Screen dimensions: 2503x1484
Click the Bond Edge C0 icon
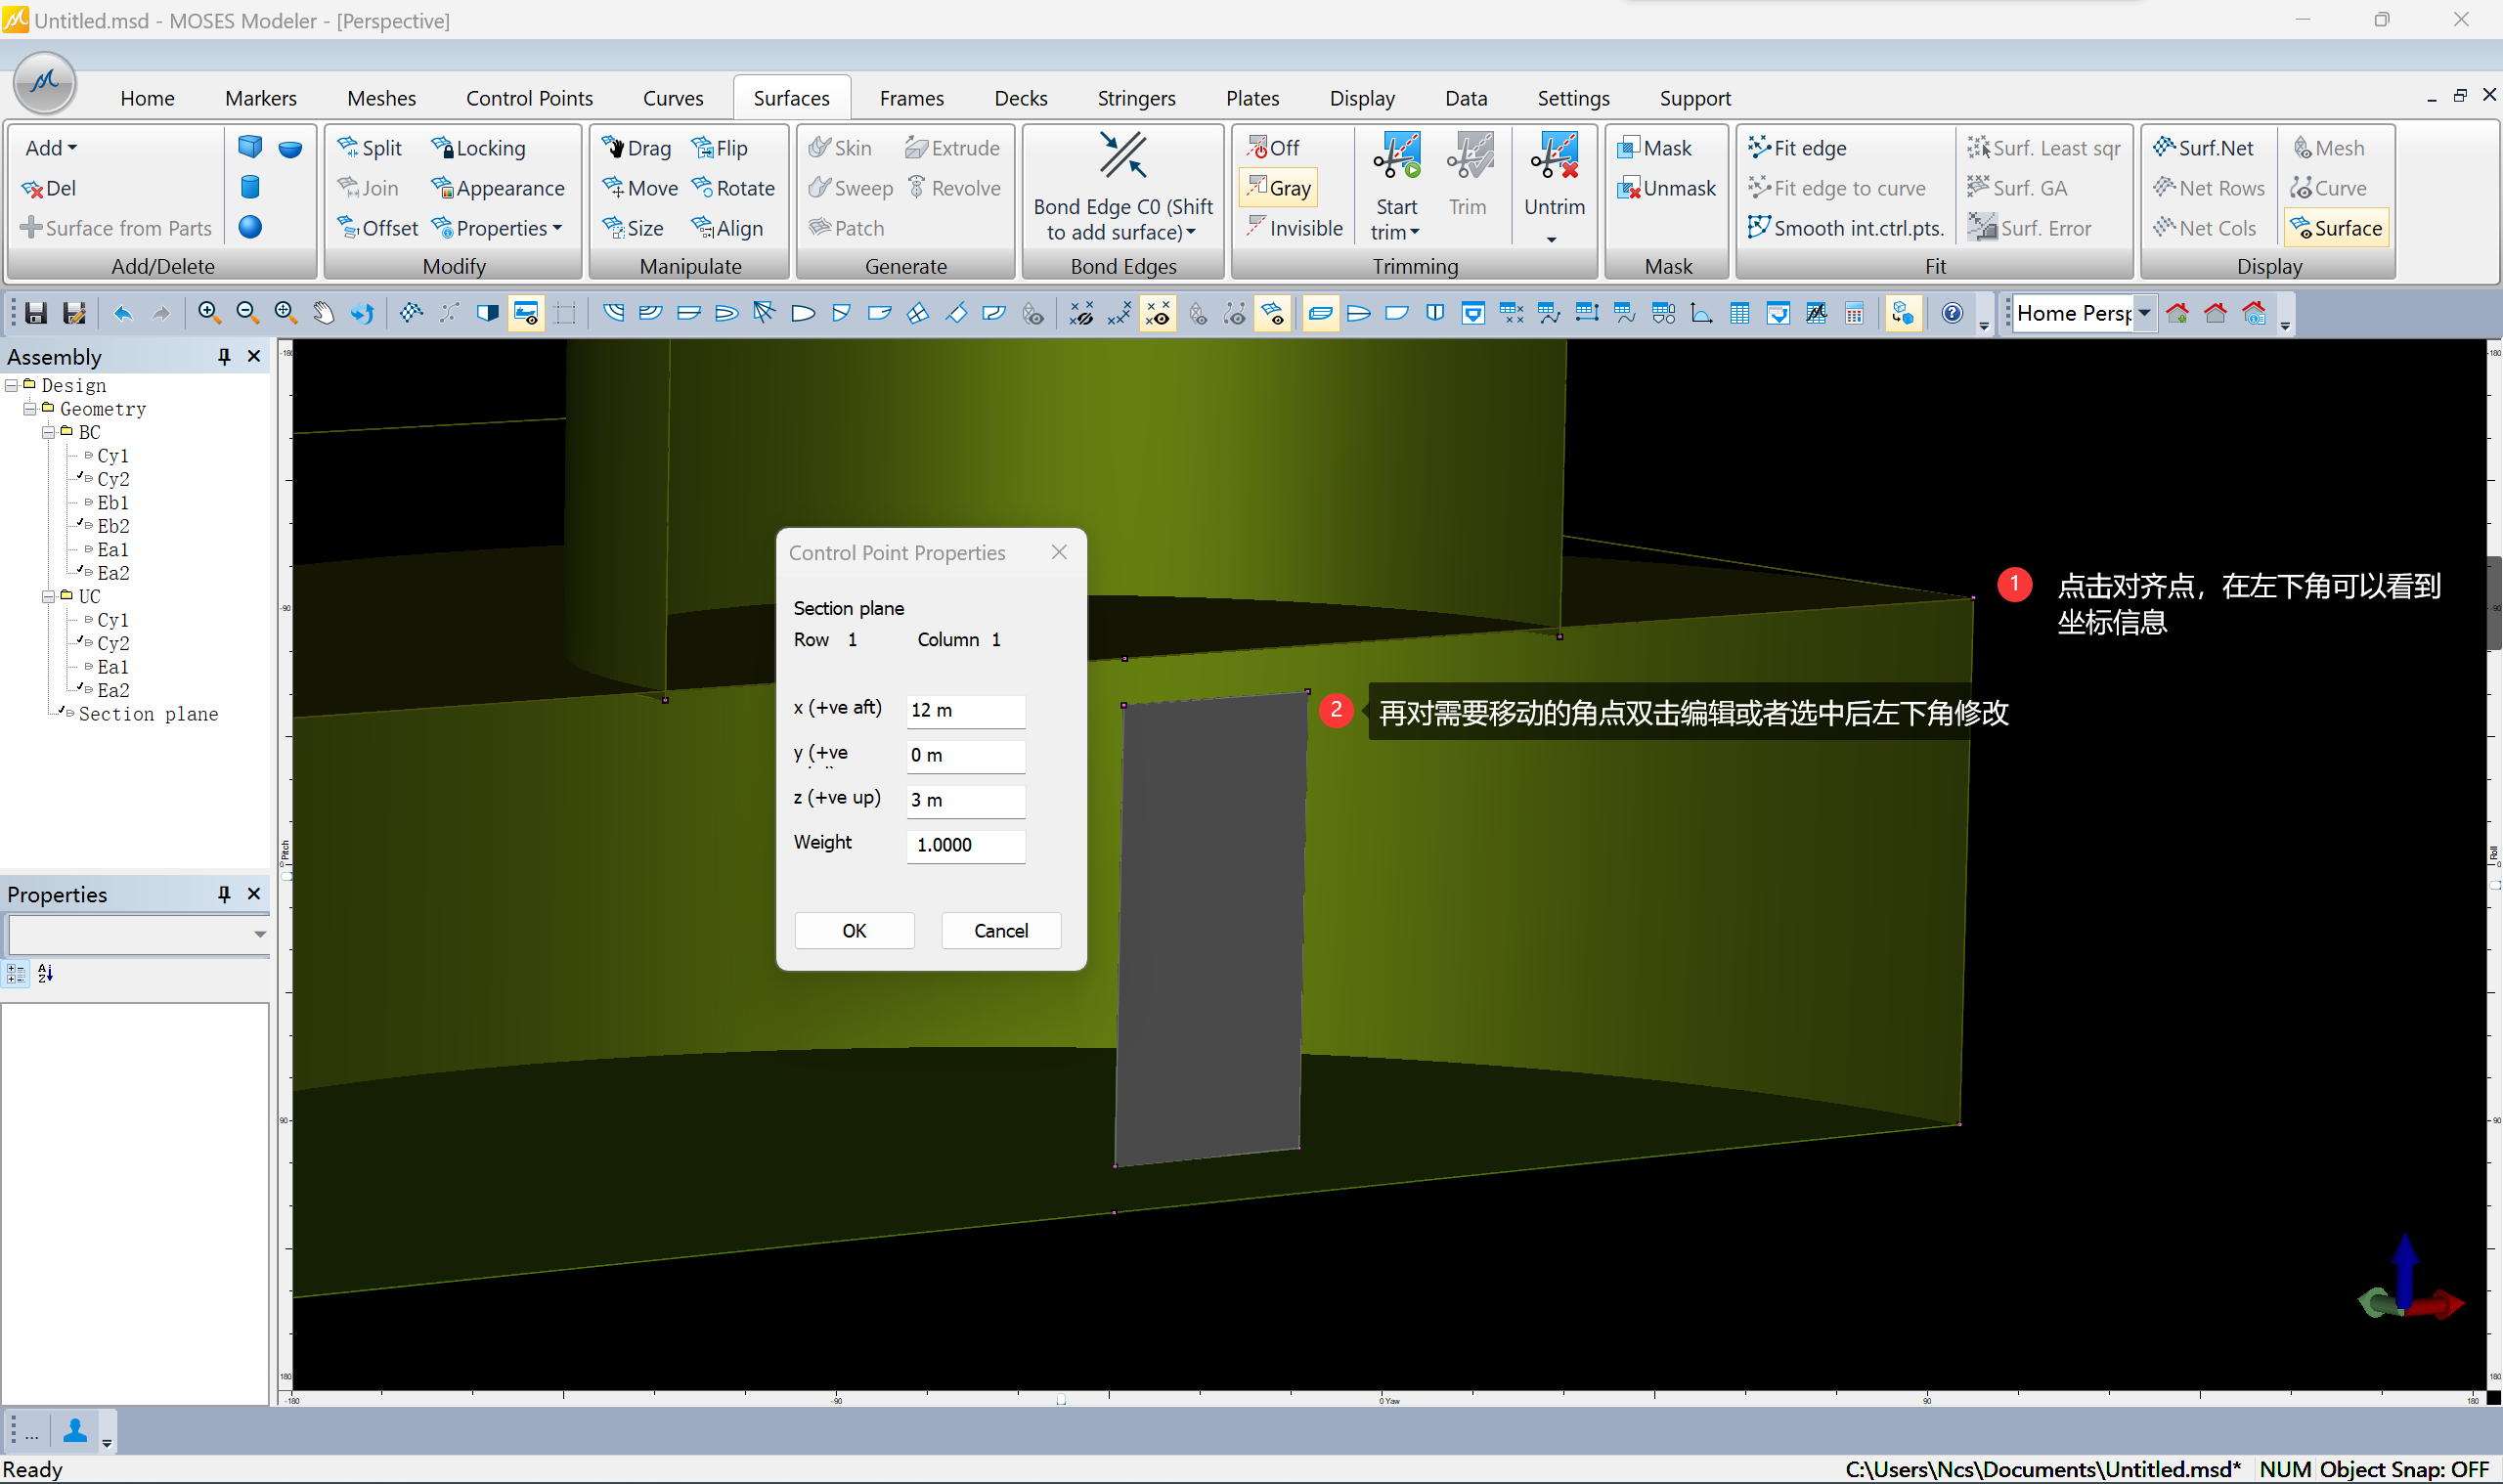1123,158
